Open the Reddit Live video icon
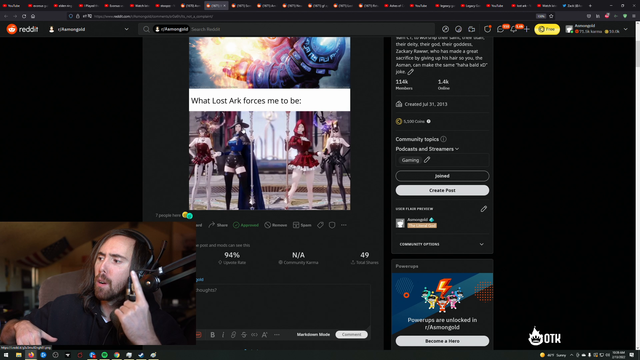The image size is (640, 360). coord(471,29)
